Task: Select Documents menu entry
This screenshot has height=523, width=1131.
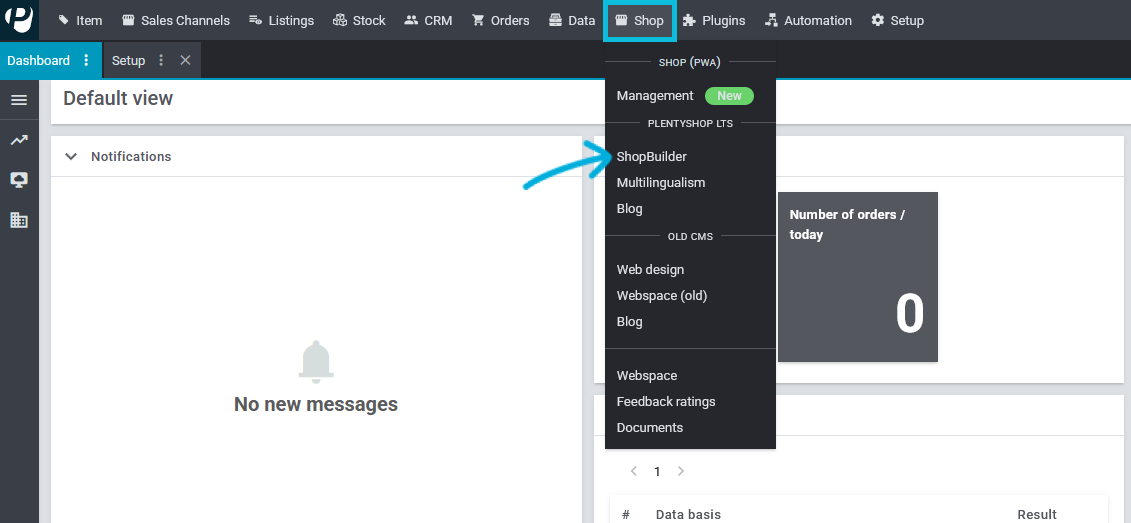Action: [x=650, y=427]
